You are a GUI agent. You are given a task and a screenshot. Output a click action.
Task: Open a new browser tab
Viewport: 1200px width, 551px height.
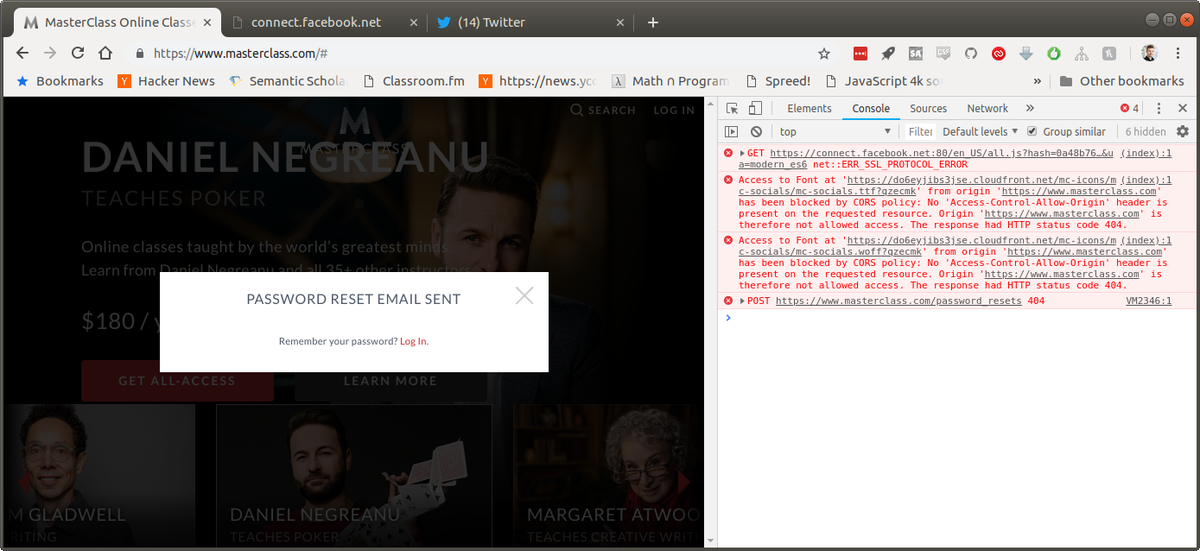[x=653, y=22]
